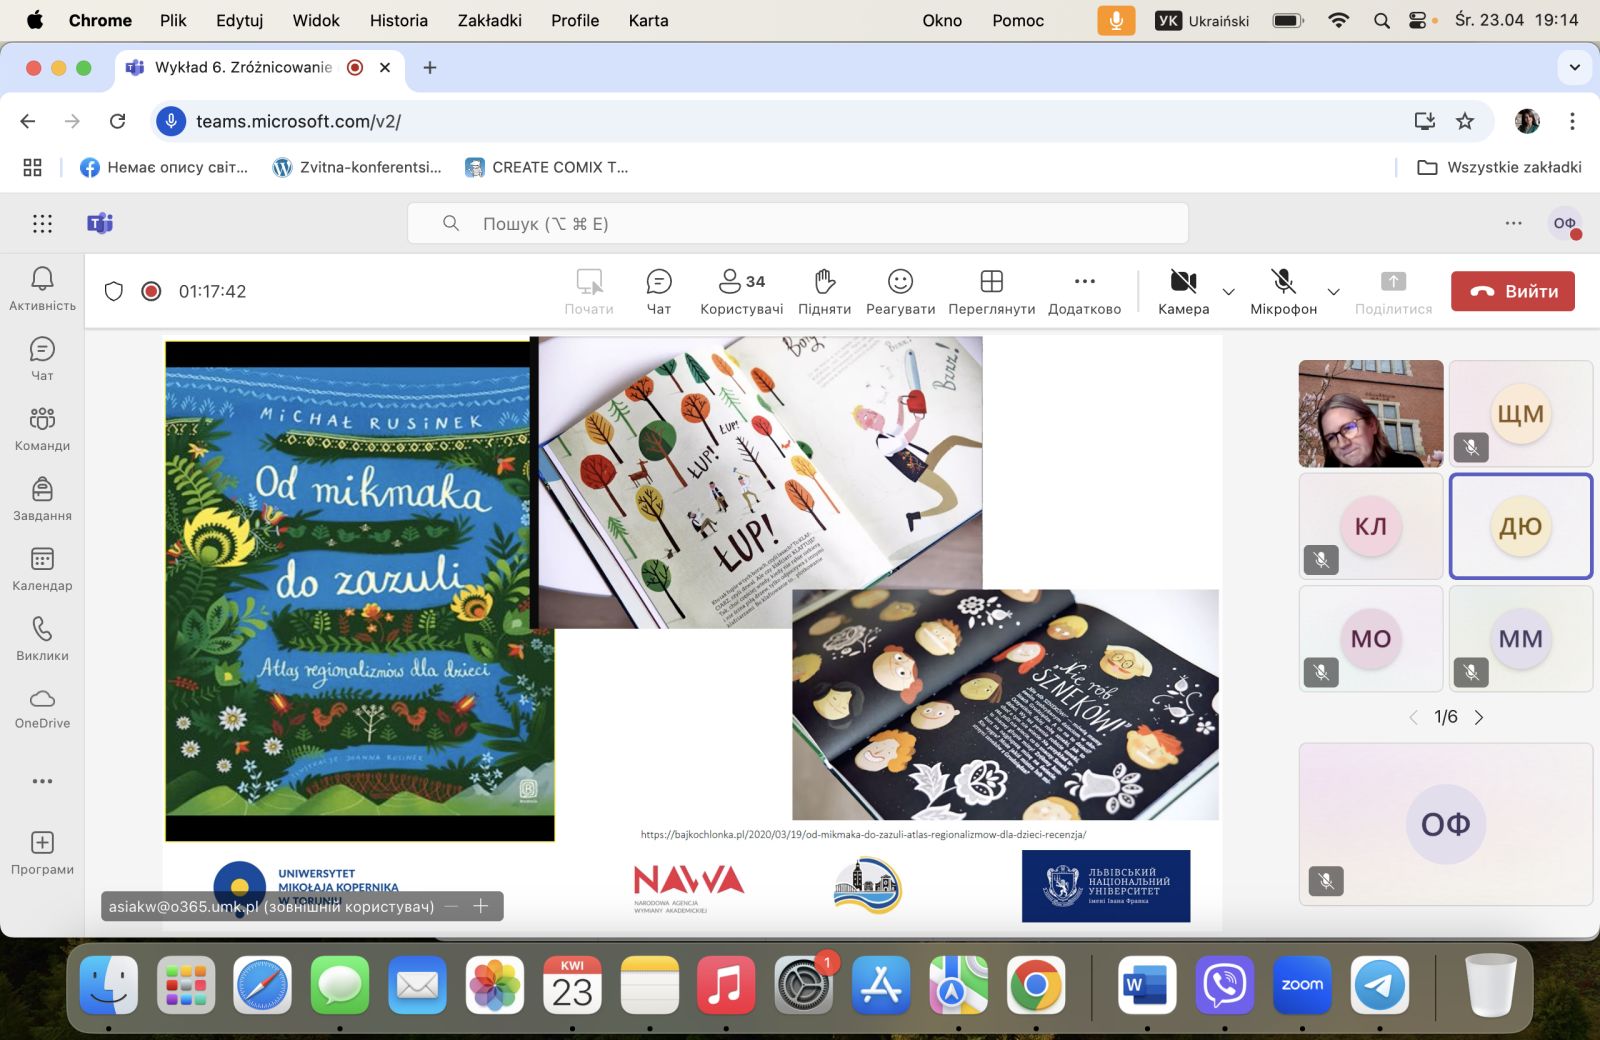Unmute the microphone (Мікрофон)
The width and height of the screenshot is (1600, 1040).
click(1283, 291)
